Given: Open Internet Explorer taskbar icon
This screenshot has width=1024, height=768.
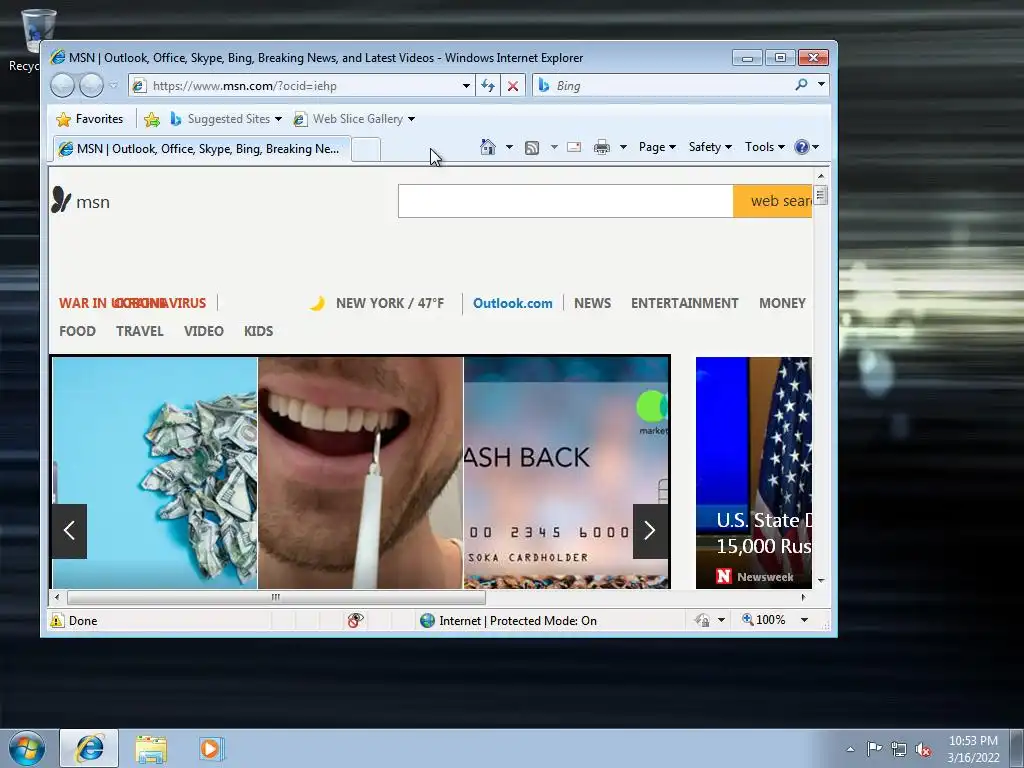Looking at the screenshot, I should (89, 748).
